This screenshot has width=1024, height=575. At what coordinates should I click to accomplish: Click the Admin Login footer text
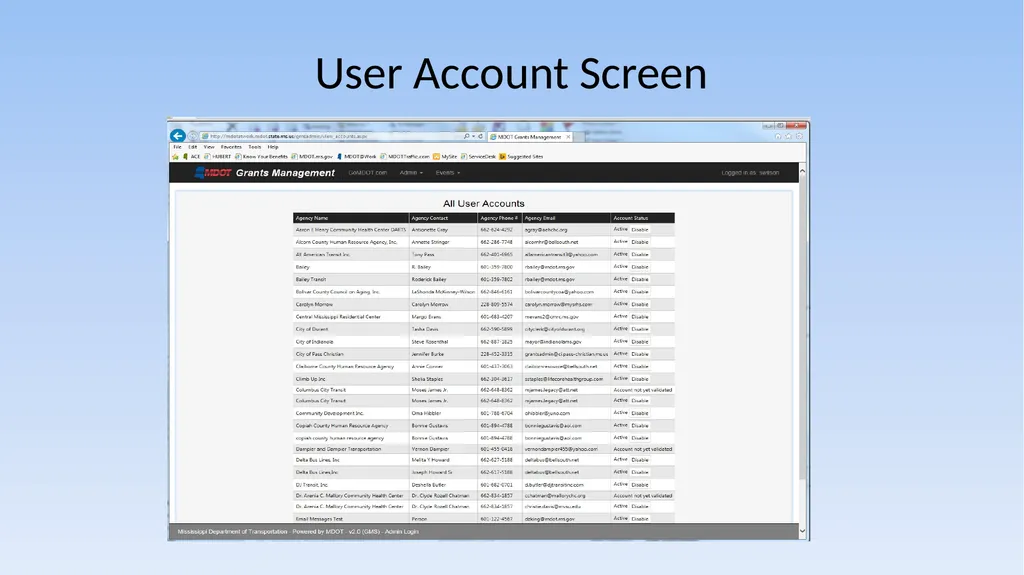point(402,532)
